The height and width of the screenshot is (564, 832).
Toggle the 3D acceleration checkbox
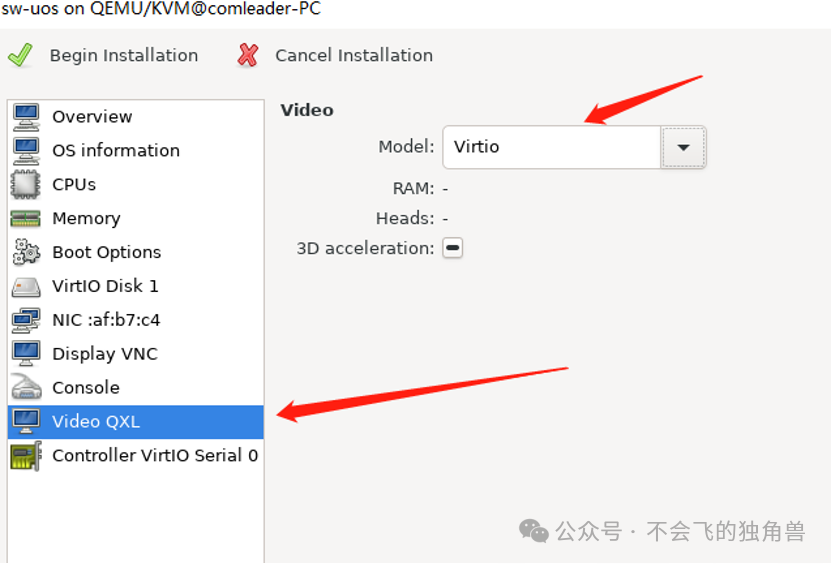[453, 248]
